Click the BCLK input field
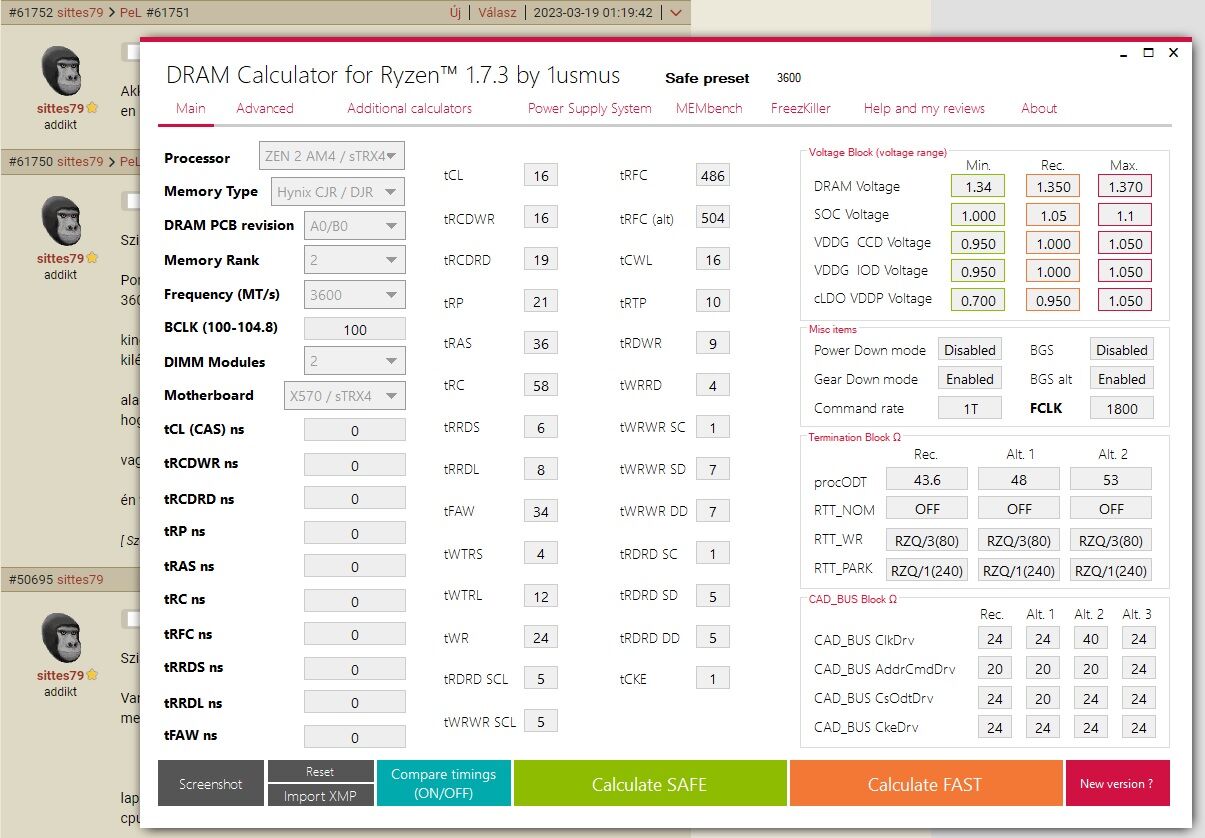Image resolution: width=1205 pixels, height=838 pixels. pyautogui.click(x=354, y=329)
